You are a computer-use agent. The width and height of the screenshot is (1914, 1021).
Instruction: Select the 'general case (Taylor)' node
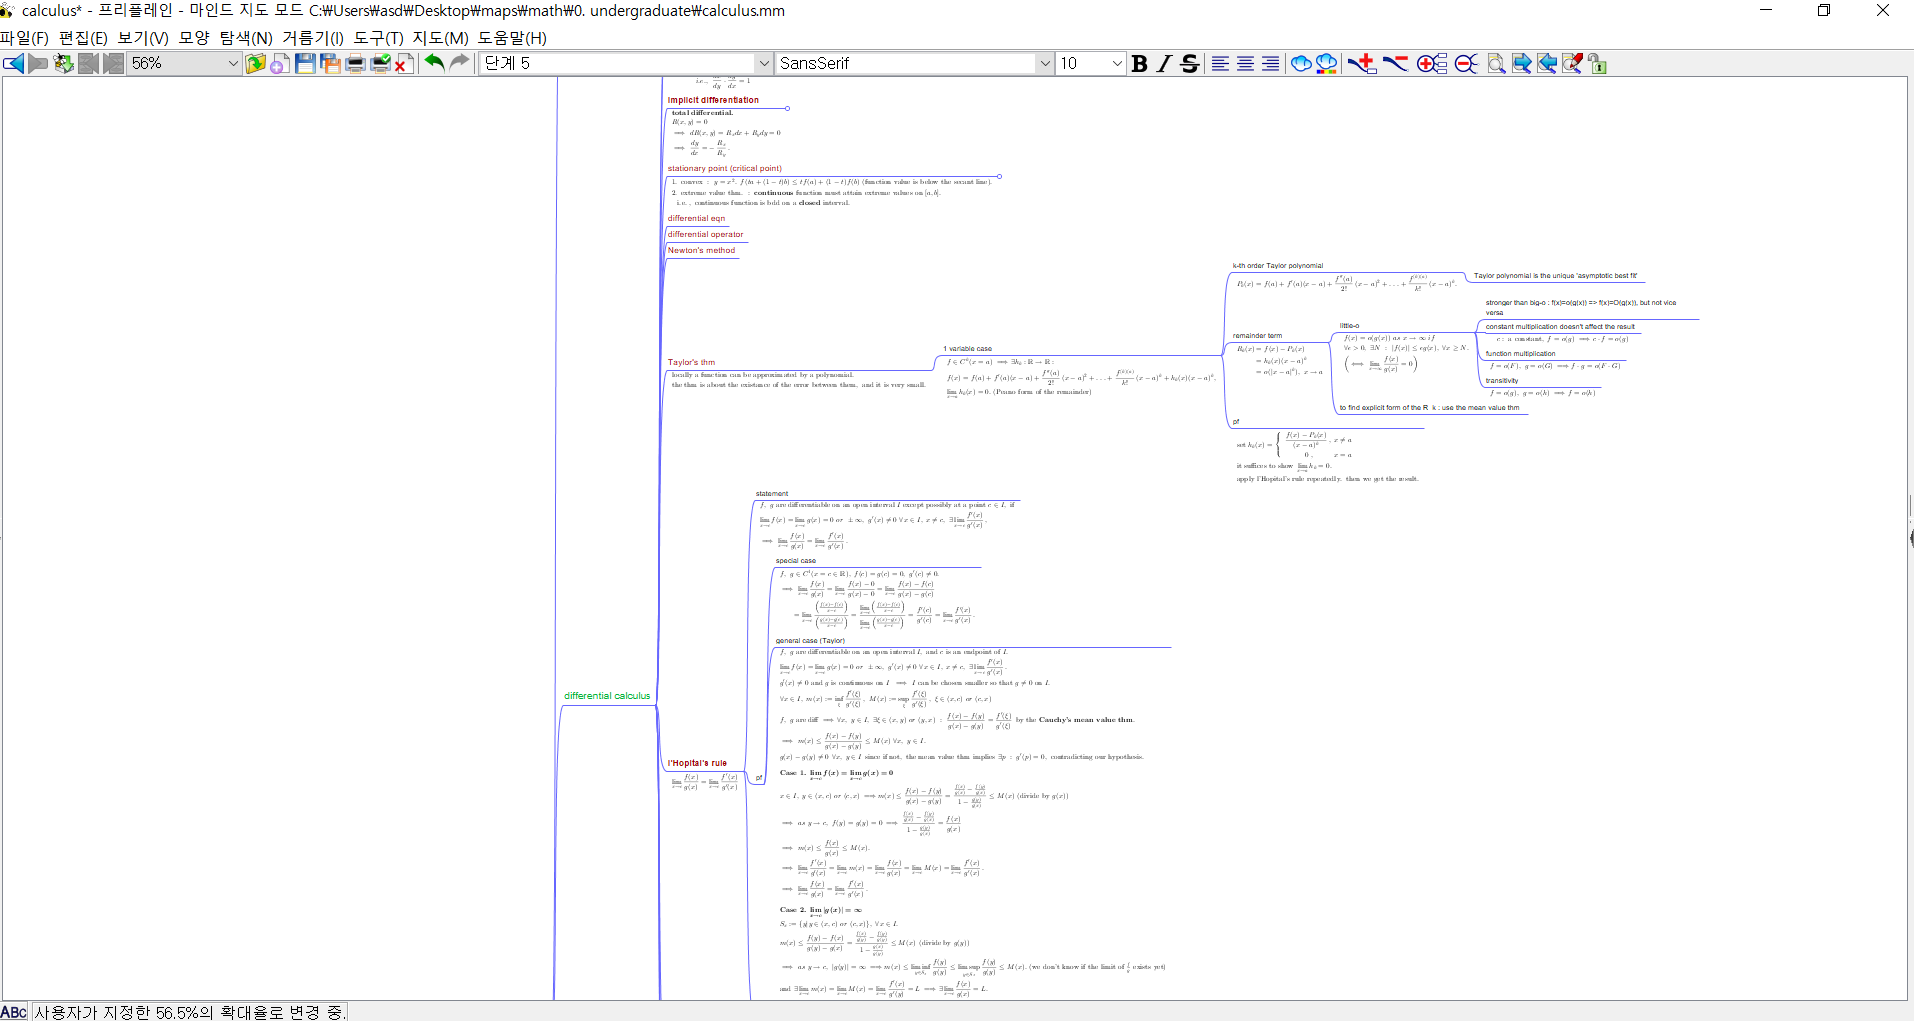point(810,641)
